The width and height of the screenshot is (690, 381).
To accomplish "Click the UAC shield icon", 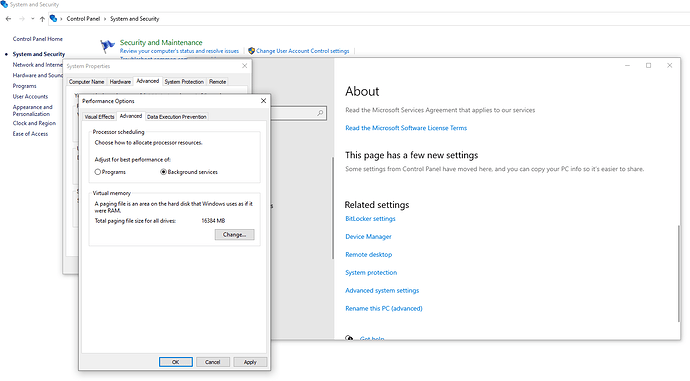I will [251, 51].
